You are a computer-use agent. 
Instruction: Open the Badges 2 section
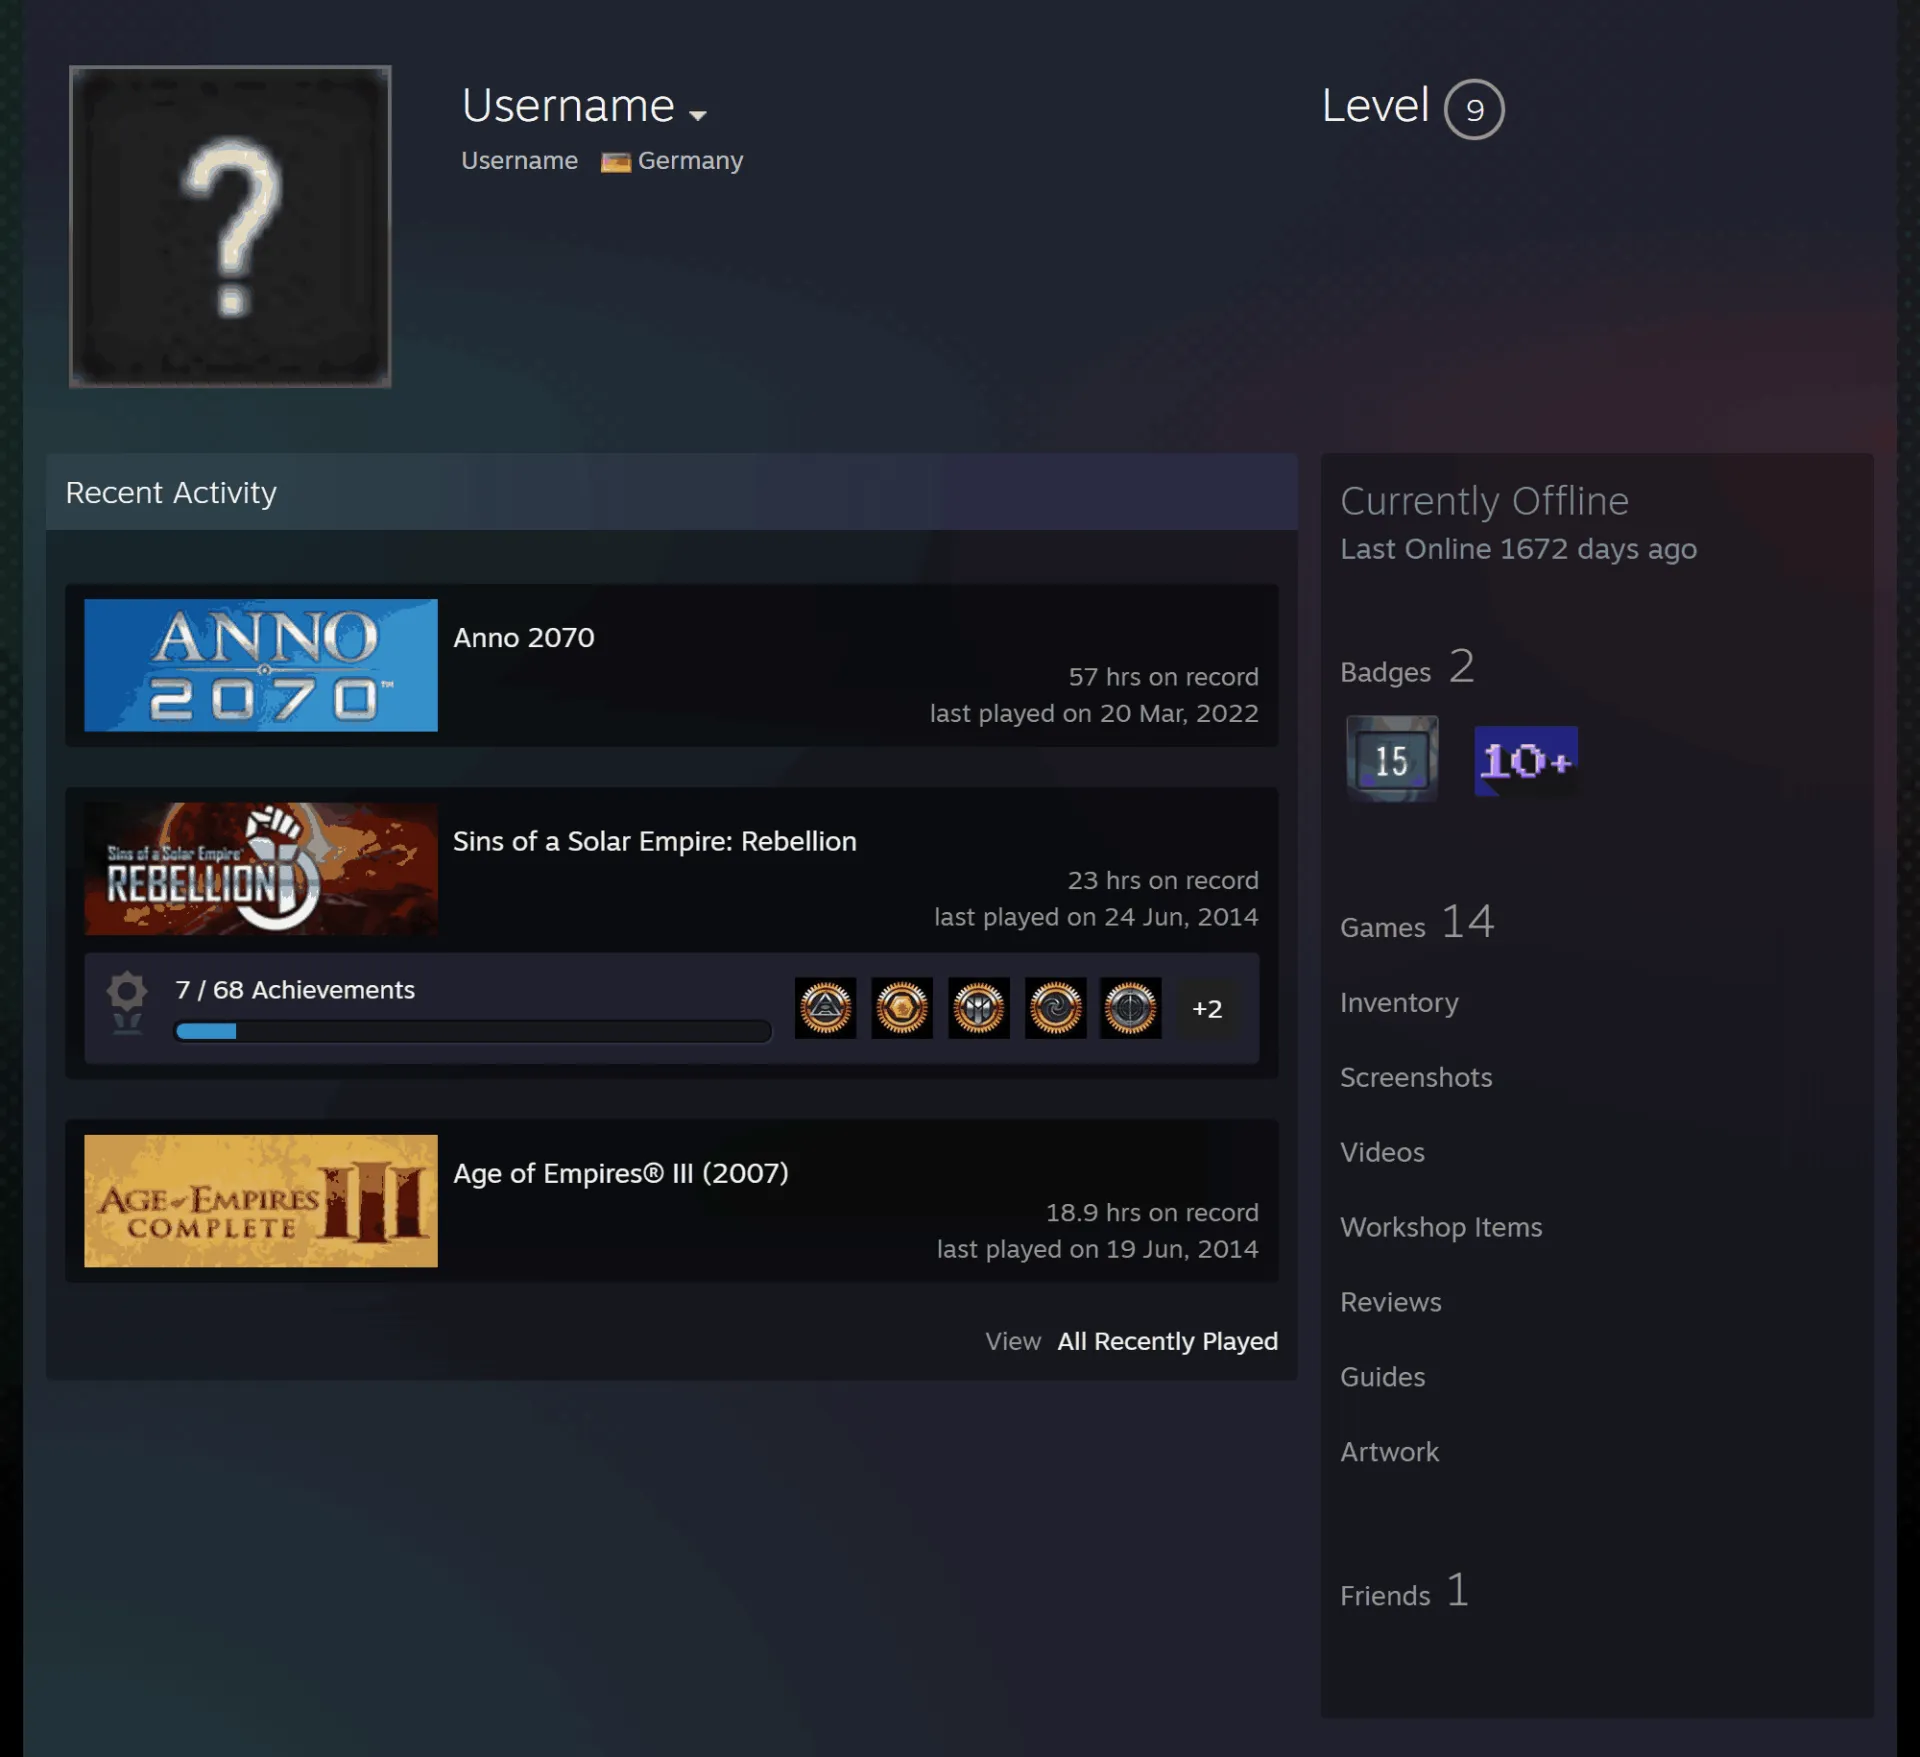pos(1407,667)
